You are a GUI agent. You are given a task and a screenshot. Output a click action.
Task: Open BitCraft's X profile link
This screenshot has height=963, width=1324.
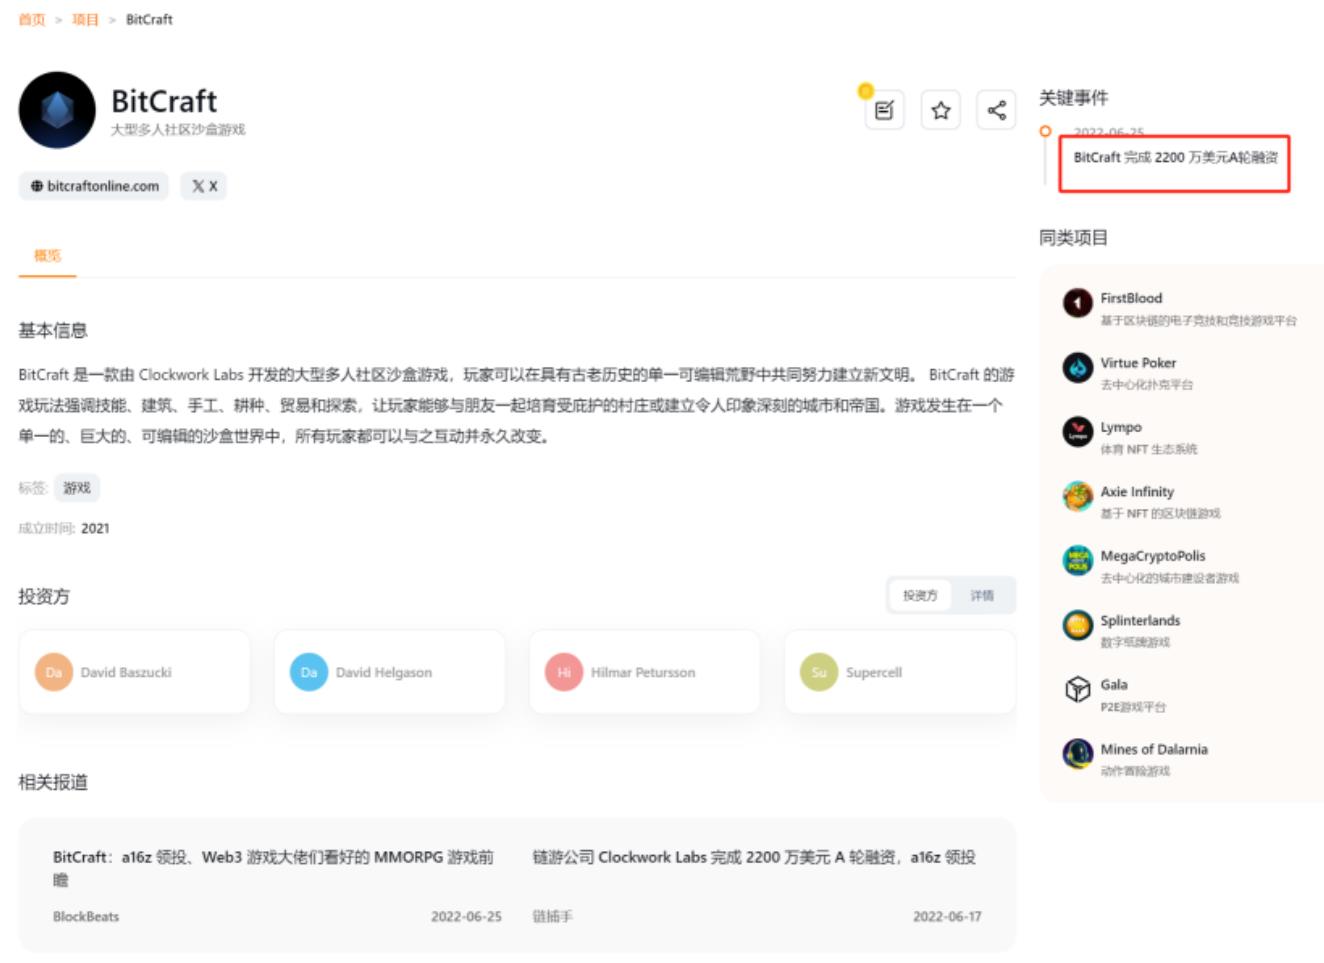204,186
